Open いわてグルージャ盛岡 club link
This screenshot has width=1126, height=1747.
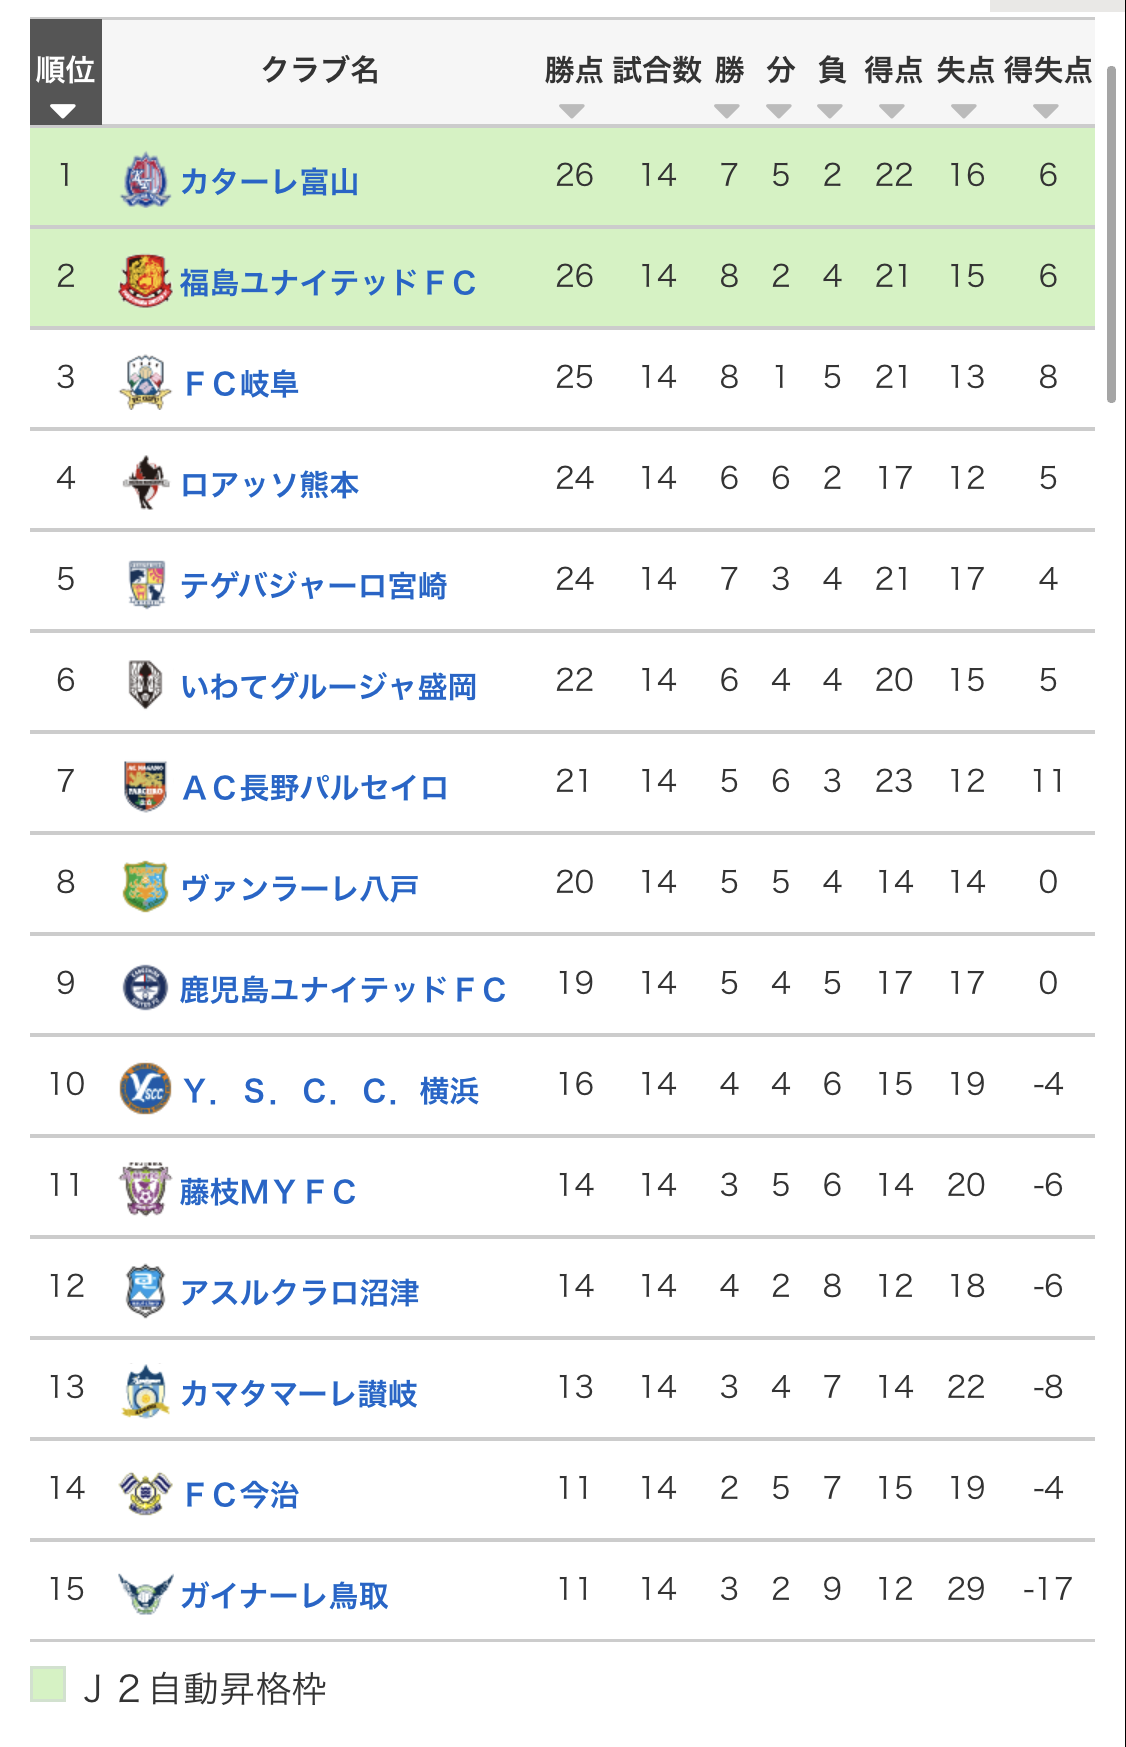[x=328, y=687]
